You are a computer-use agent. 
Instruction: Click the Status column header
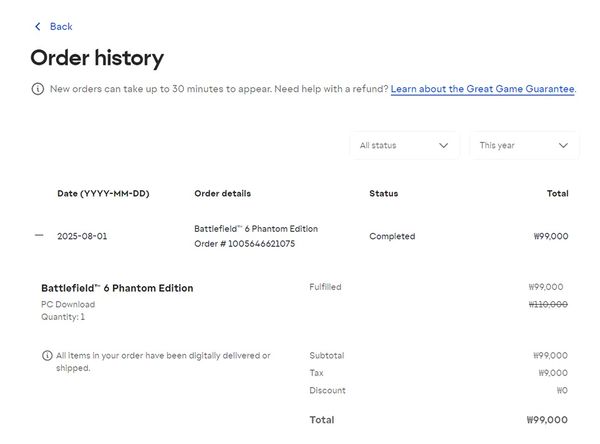pos(383,193)
